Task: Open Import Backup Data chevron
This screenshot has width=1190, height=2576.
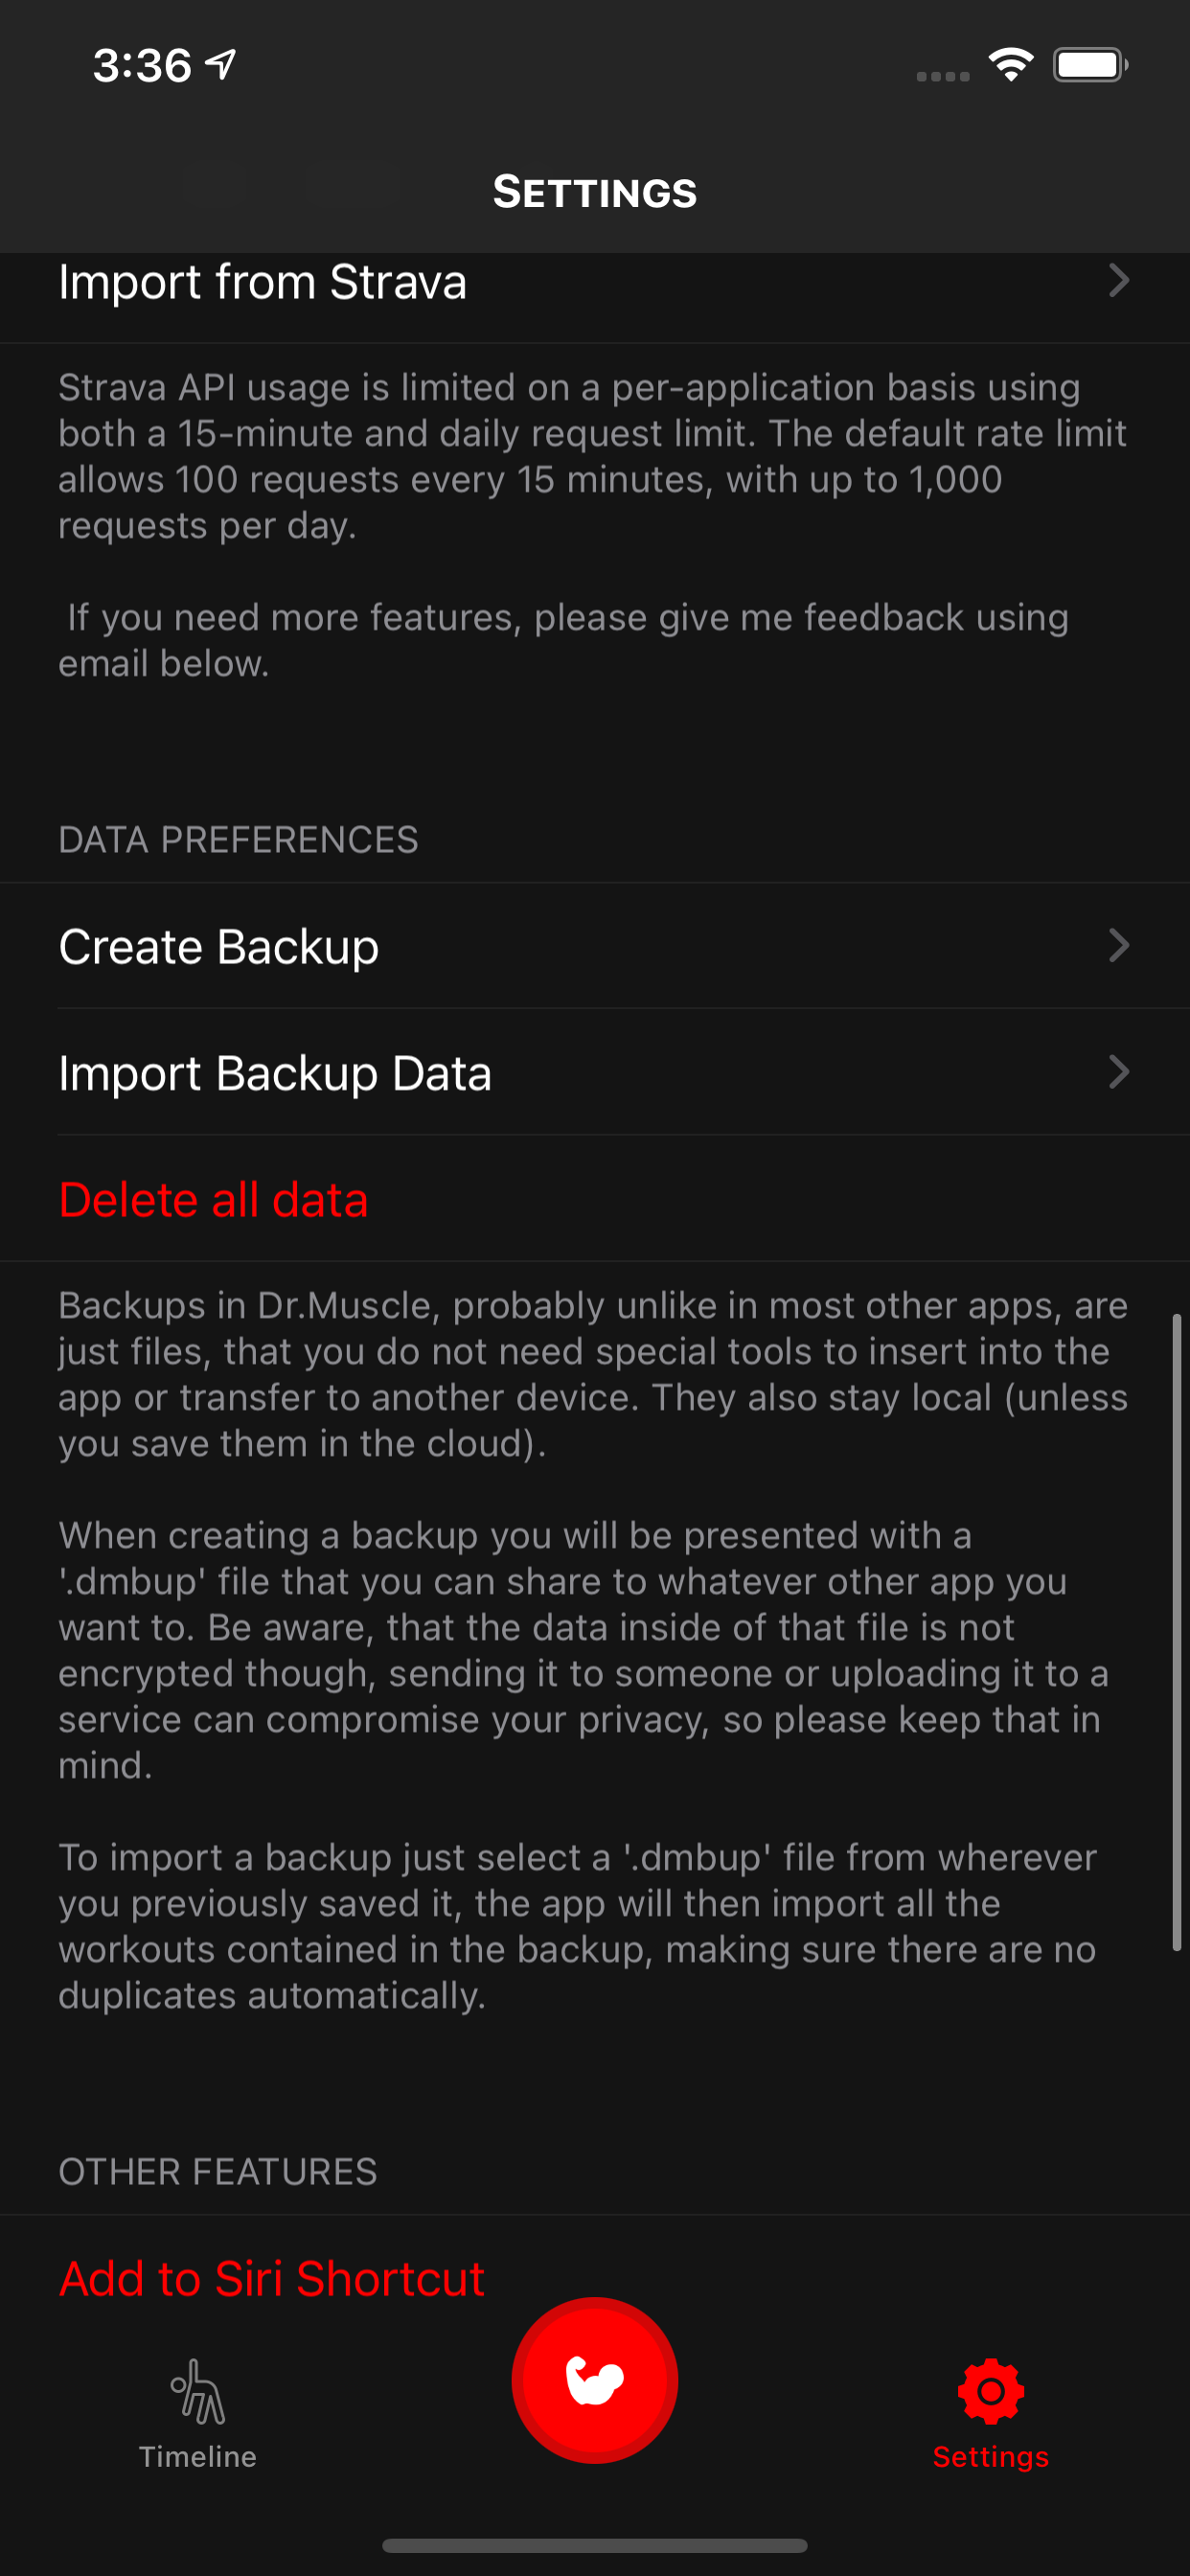Action: coord(1119,1072)
